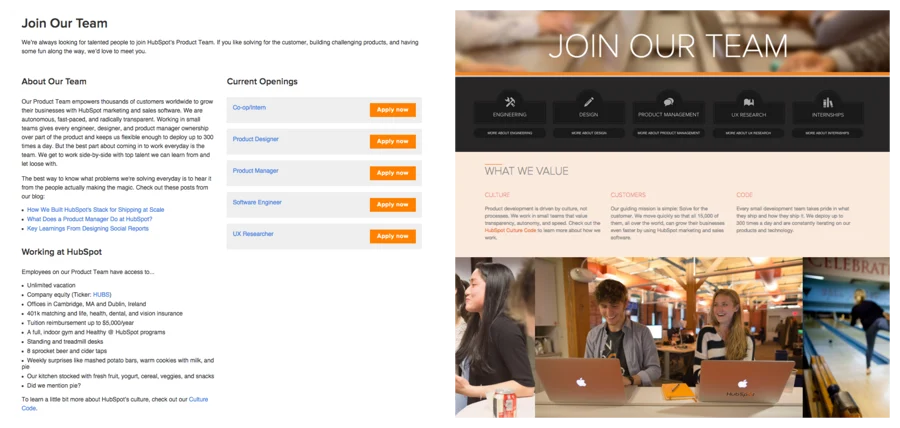The width and height of the screenshot is (900, 428).
Task: Open What Does a Product Manager Do link
Action: click(90, 219)
